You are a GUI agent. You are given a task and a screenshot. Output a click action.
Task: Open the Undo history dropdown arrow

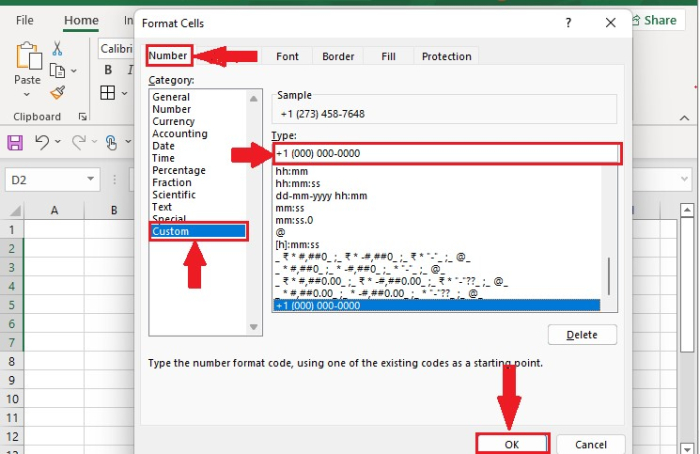pyautogui.click(x=58, y=142)
